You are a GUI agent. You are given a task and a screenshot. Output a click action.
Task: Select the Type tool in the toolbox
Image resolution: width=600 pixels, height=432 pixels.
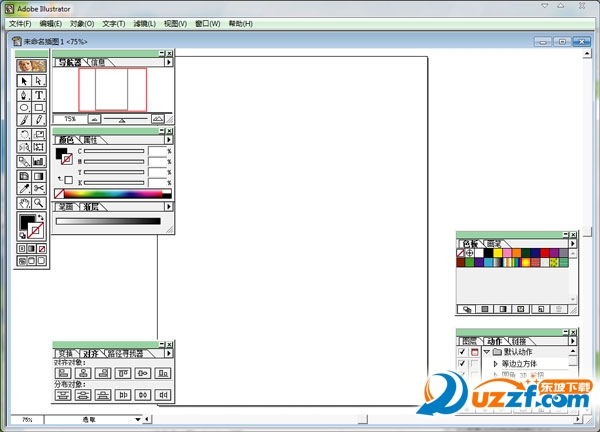click(39, 95)
